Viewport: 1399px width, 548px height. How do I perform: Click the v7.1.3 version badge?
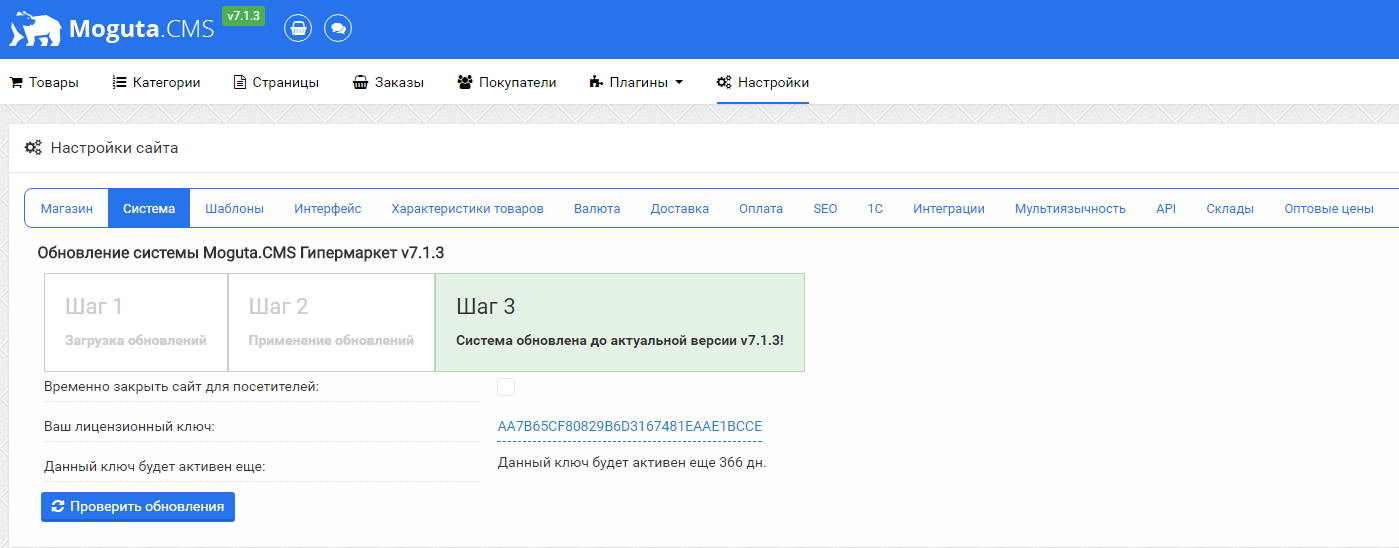click(x=243, y=16)
